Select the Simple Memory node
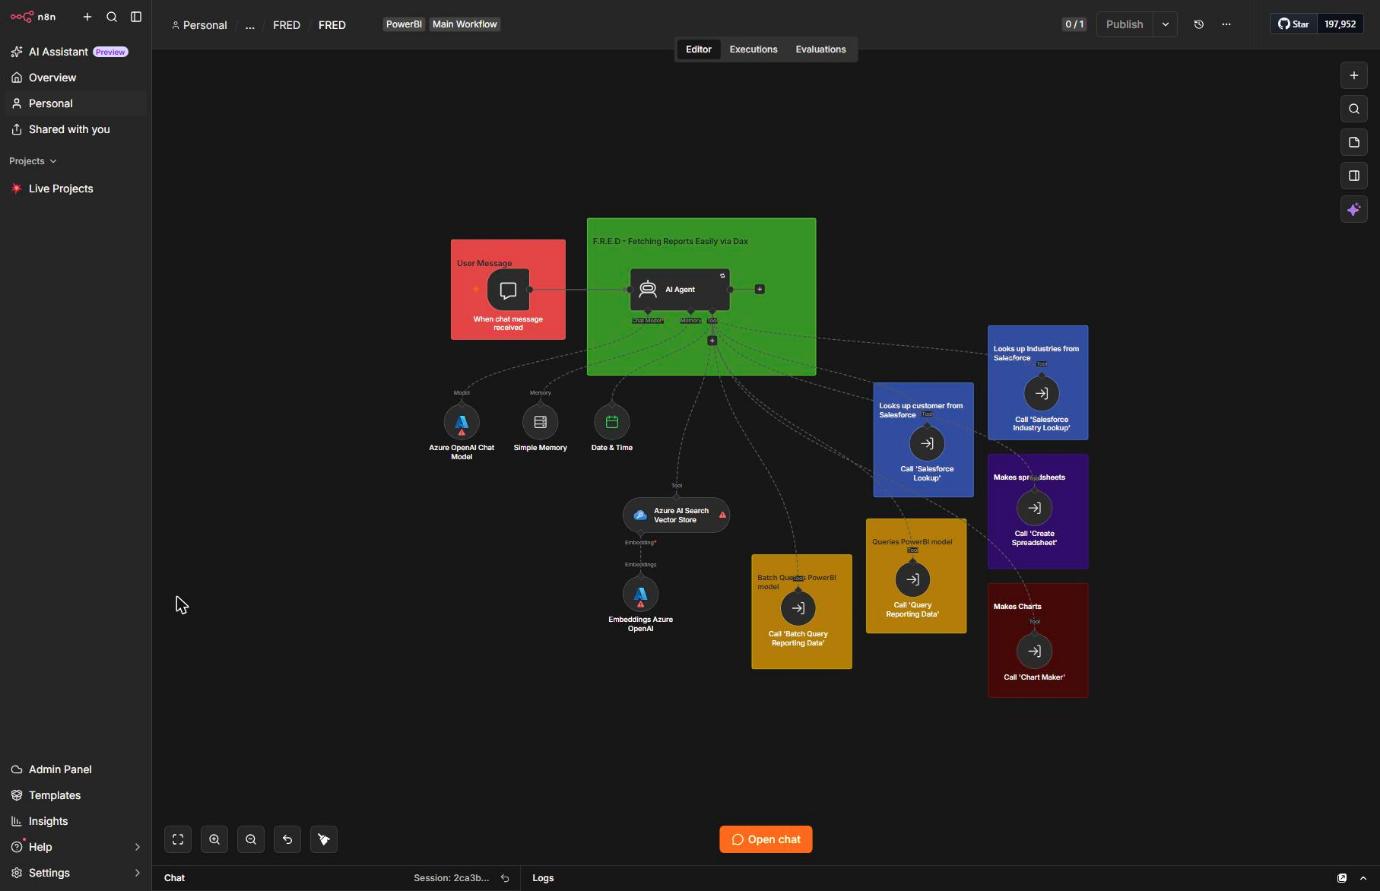This screenshot has width=1380, height=891. [540, 422]
